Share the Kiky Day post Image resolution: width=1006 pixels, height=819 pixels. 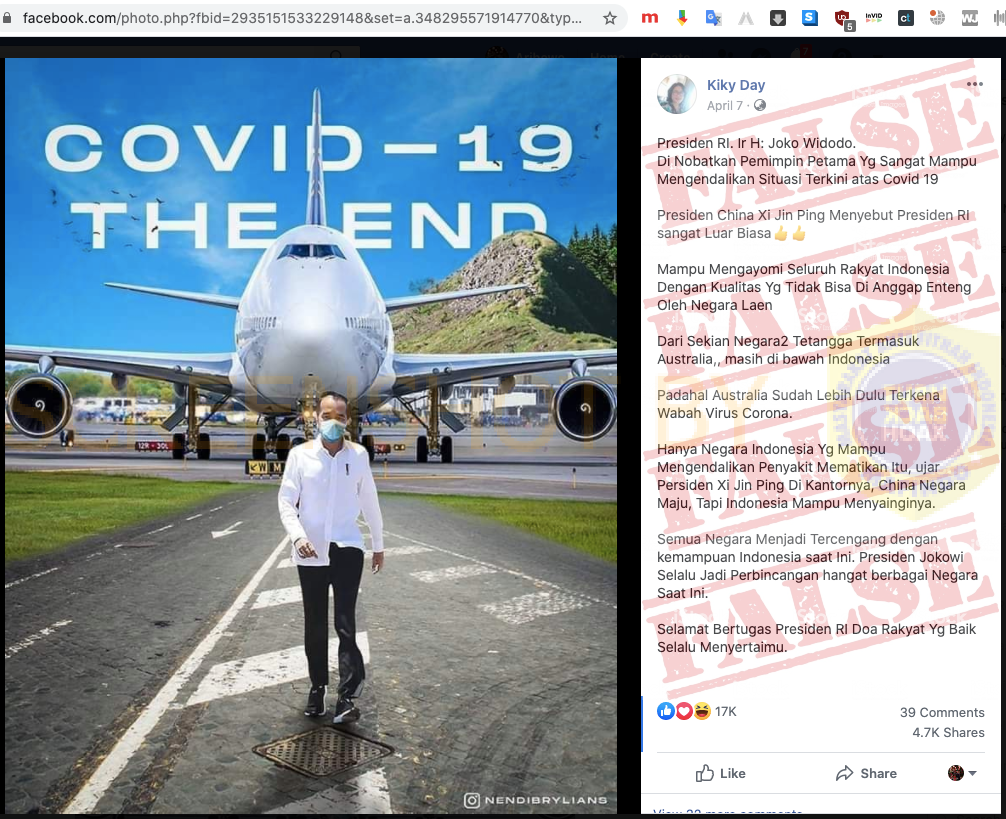[866, 773]
